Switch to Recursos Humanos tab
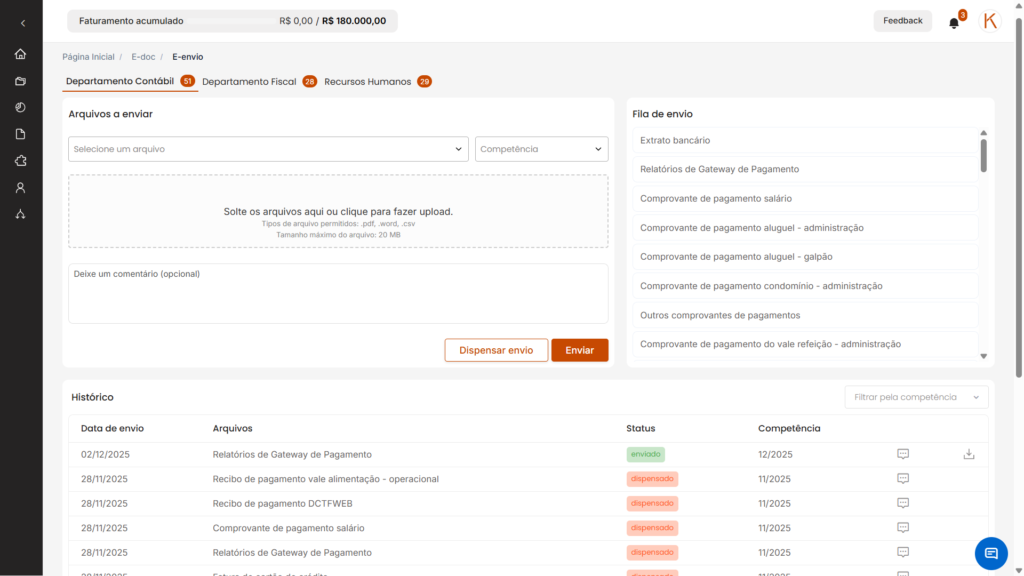 coord(368,82)
